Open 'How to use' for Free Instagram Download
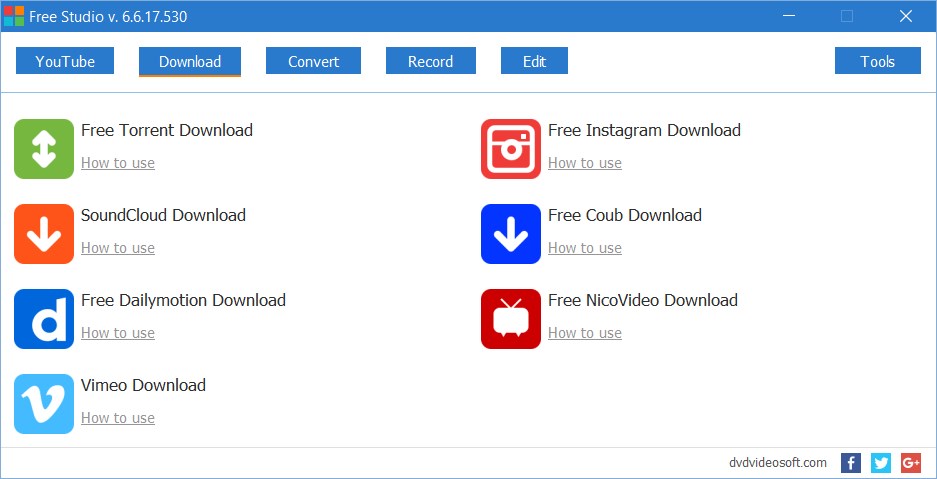This screenshot has width=937, height=479. pos(585,163)
